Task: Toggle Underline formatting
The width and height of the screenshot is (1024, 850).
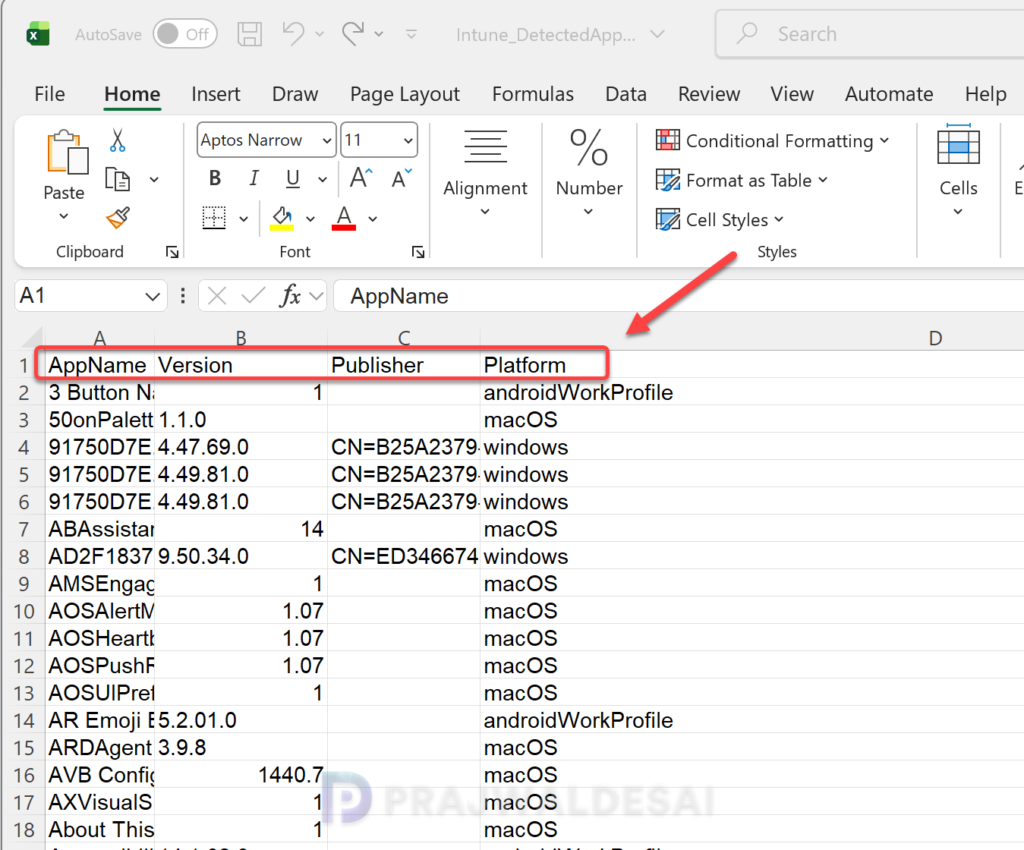Action: pyautogui.click(x=293, y=179)
